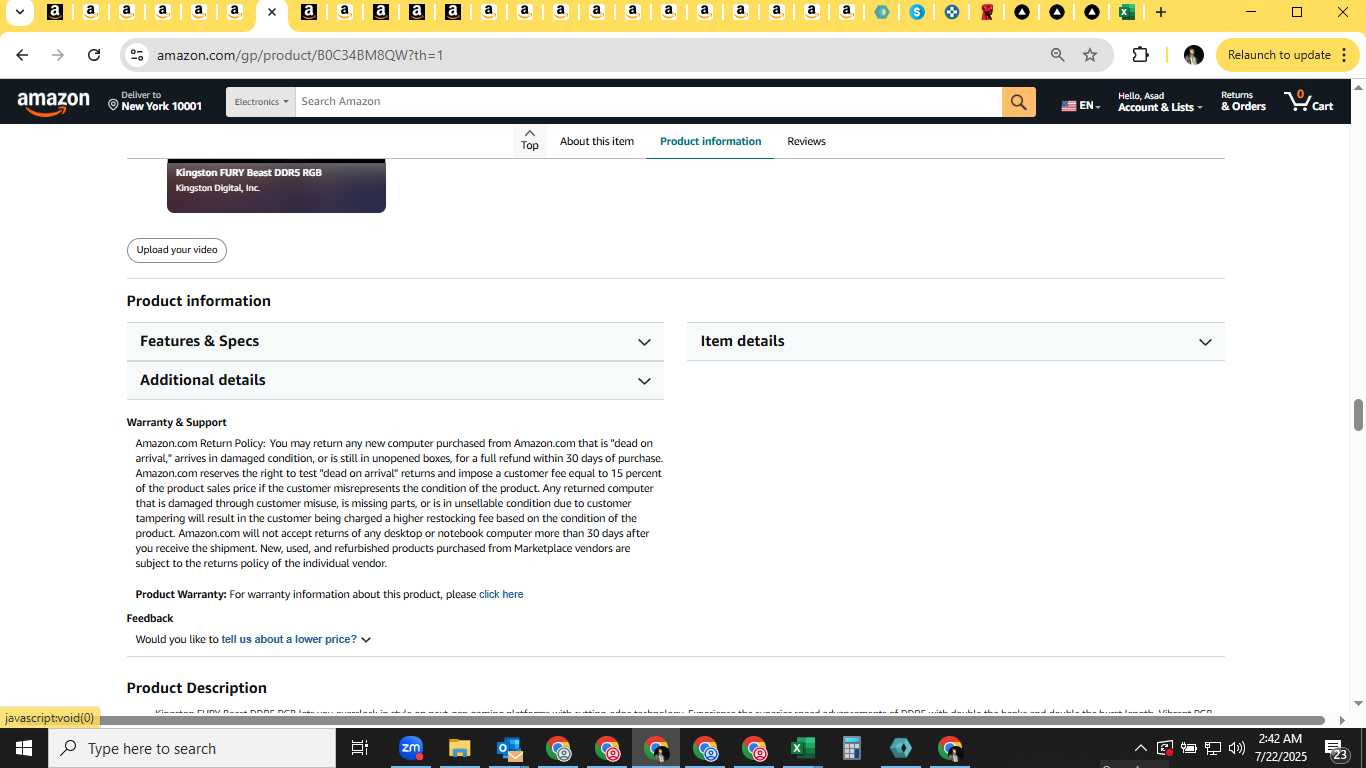Expand the Additional details section
Image resolution: width=1366 pixels, height=768 pixels.
tap(395, 380)
